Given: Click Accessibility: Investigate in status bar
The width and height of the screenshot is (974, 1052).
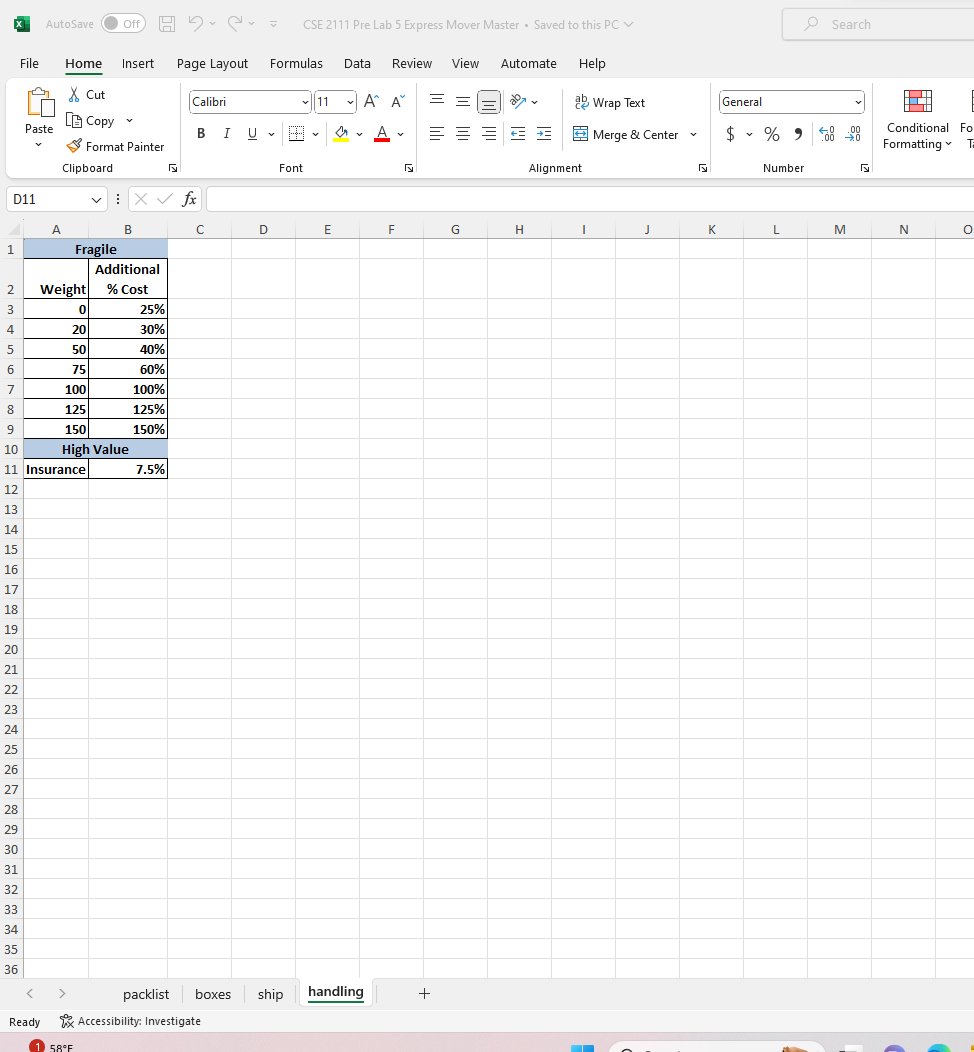Looking at the screenshot, I should (x=130, y=1021).
